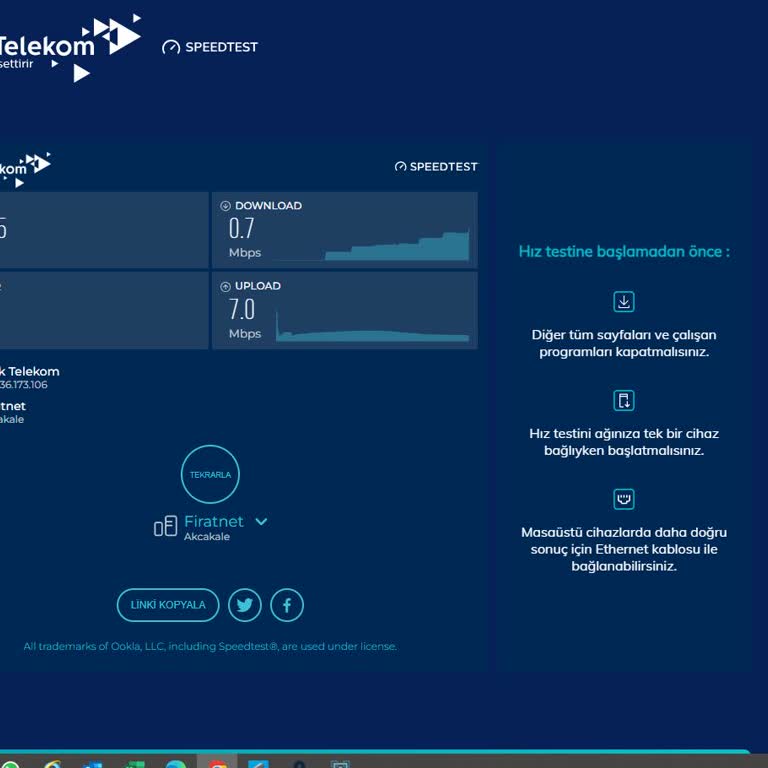The image size is (768, 768).
Task: Click the Mbps unit under upload value
Action: pyautogui.click(x=245, y=334)
